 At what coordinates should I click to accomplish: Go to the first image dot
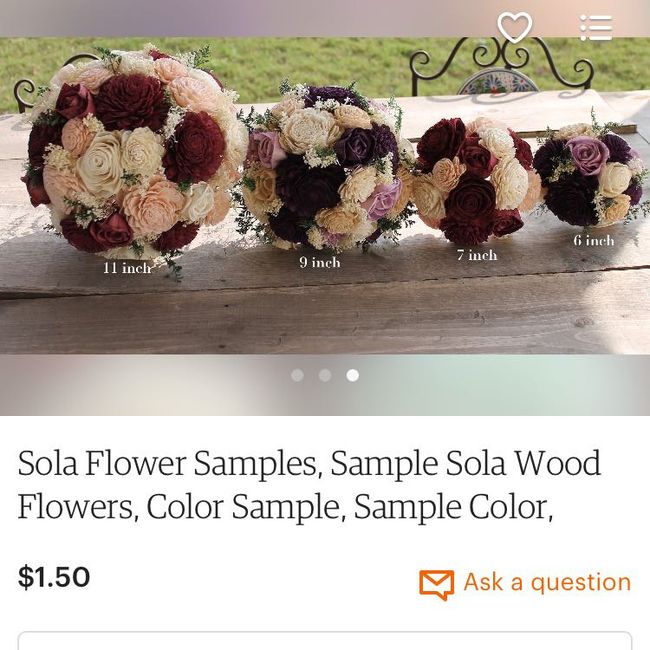(297, 375)
